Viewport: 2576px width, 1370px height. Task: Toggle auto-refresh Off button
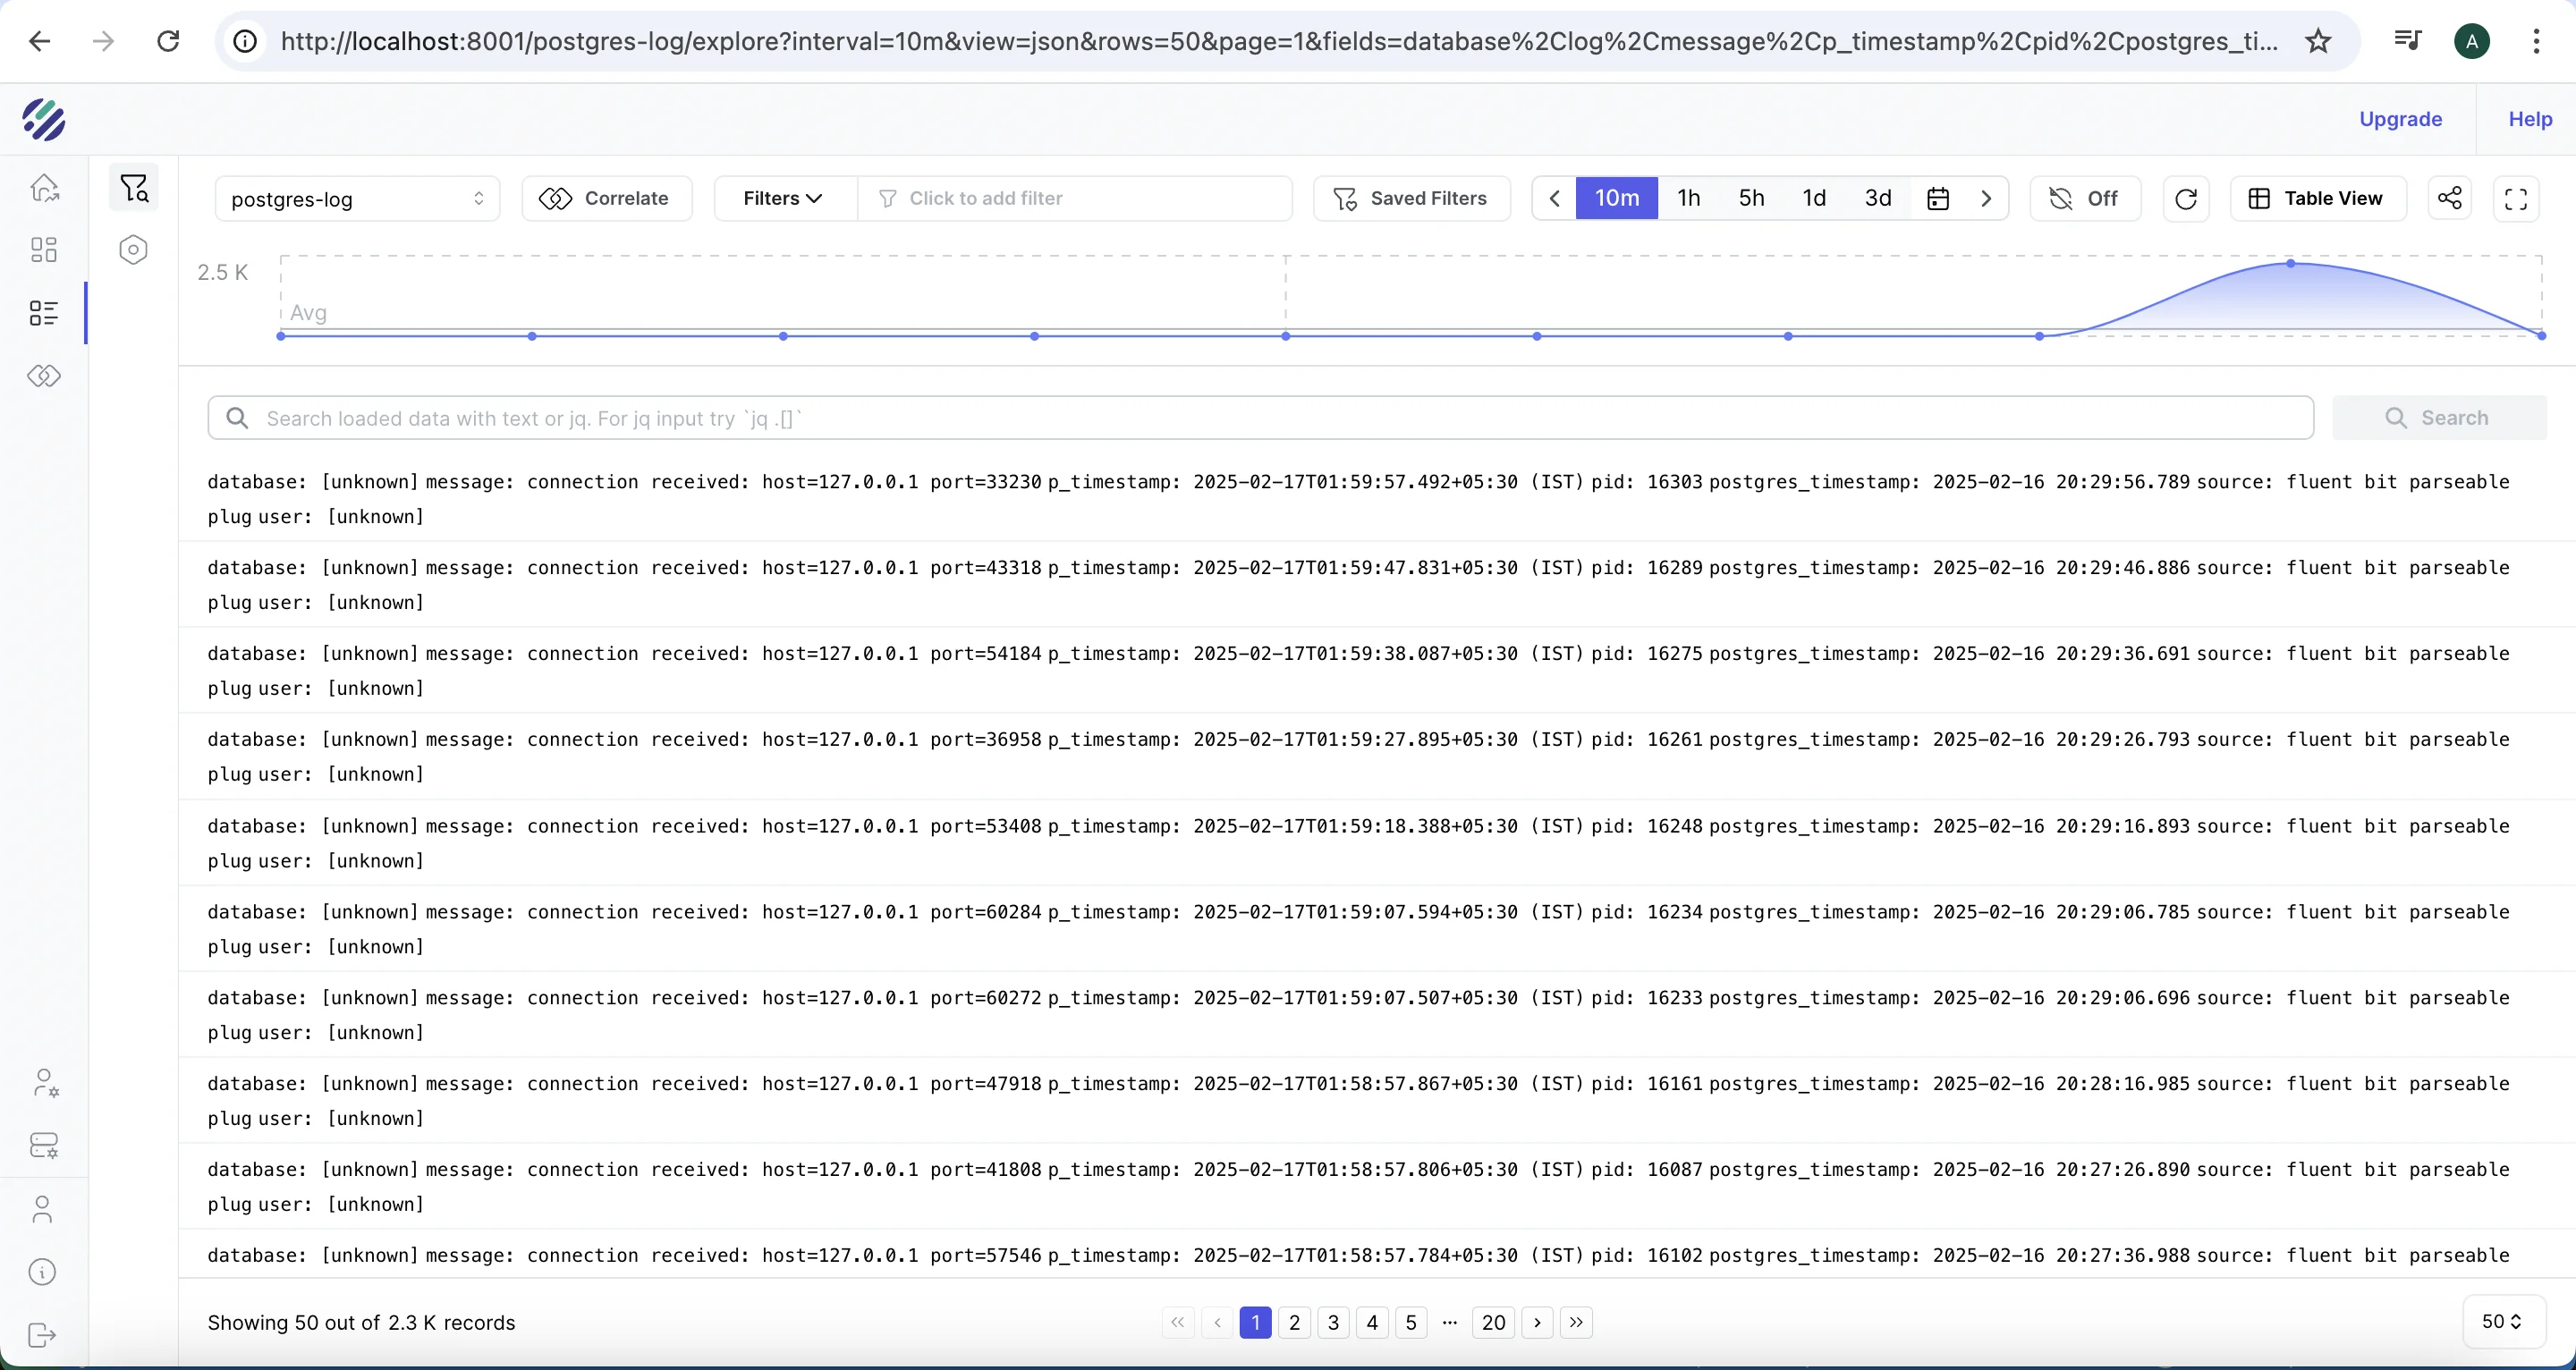coord(2085,198)
